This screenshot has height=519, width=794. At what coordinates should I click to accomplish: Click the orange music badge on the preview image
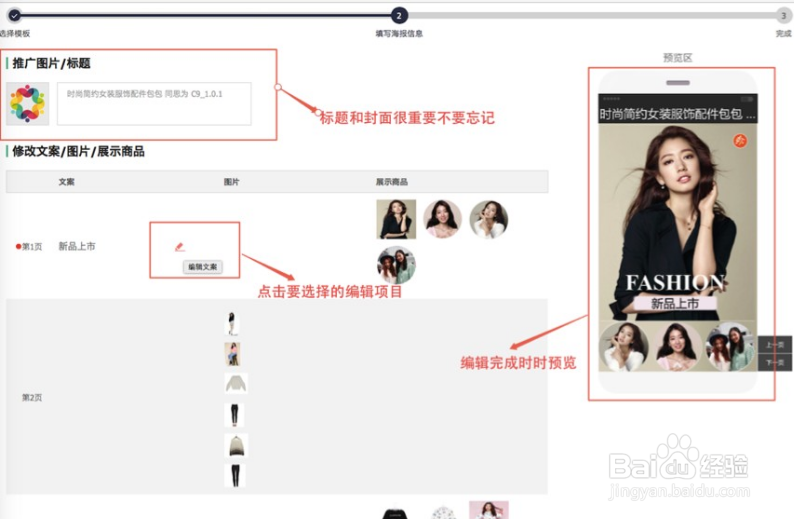pos(740,140)
